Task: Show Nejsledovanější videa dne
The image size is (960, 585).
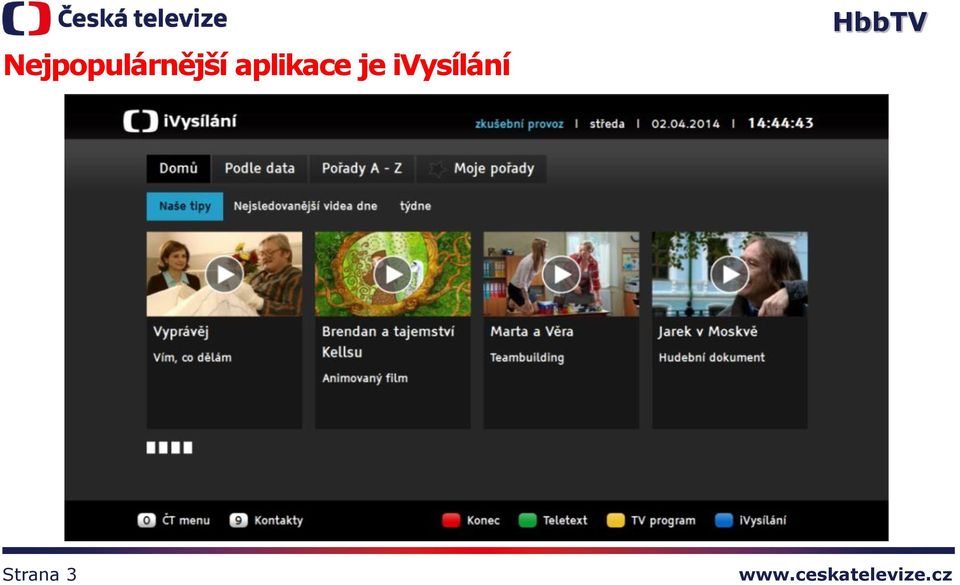Action: coord(305,206)
